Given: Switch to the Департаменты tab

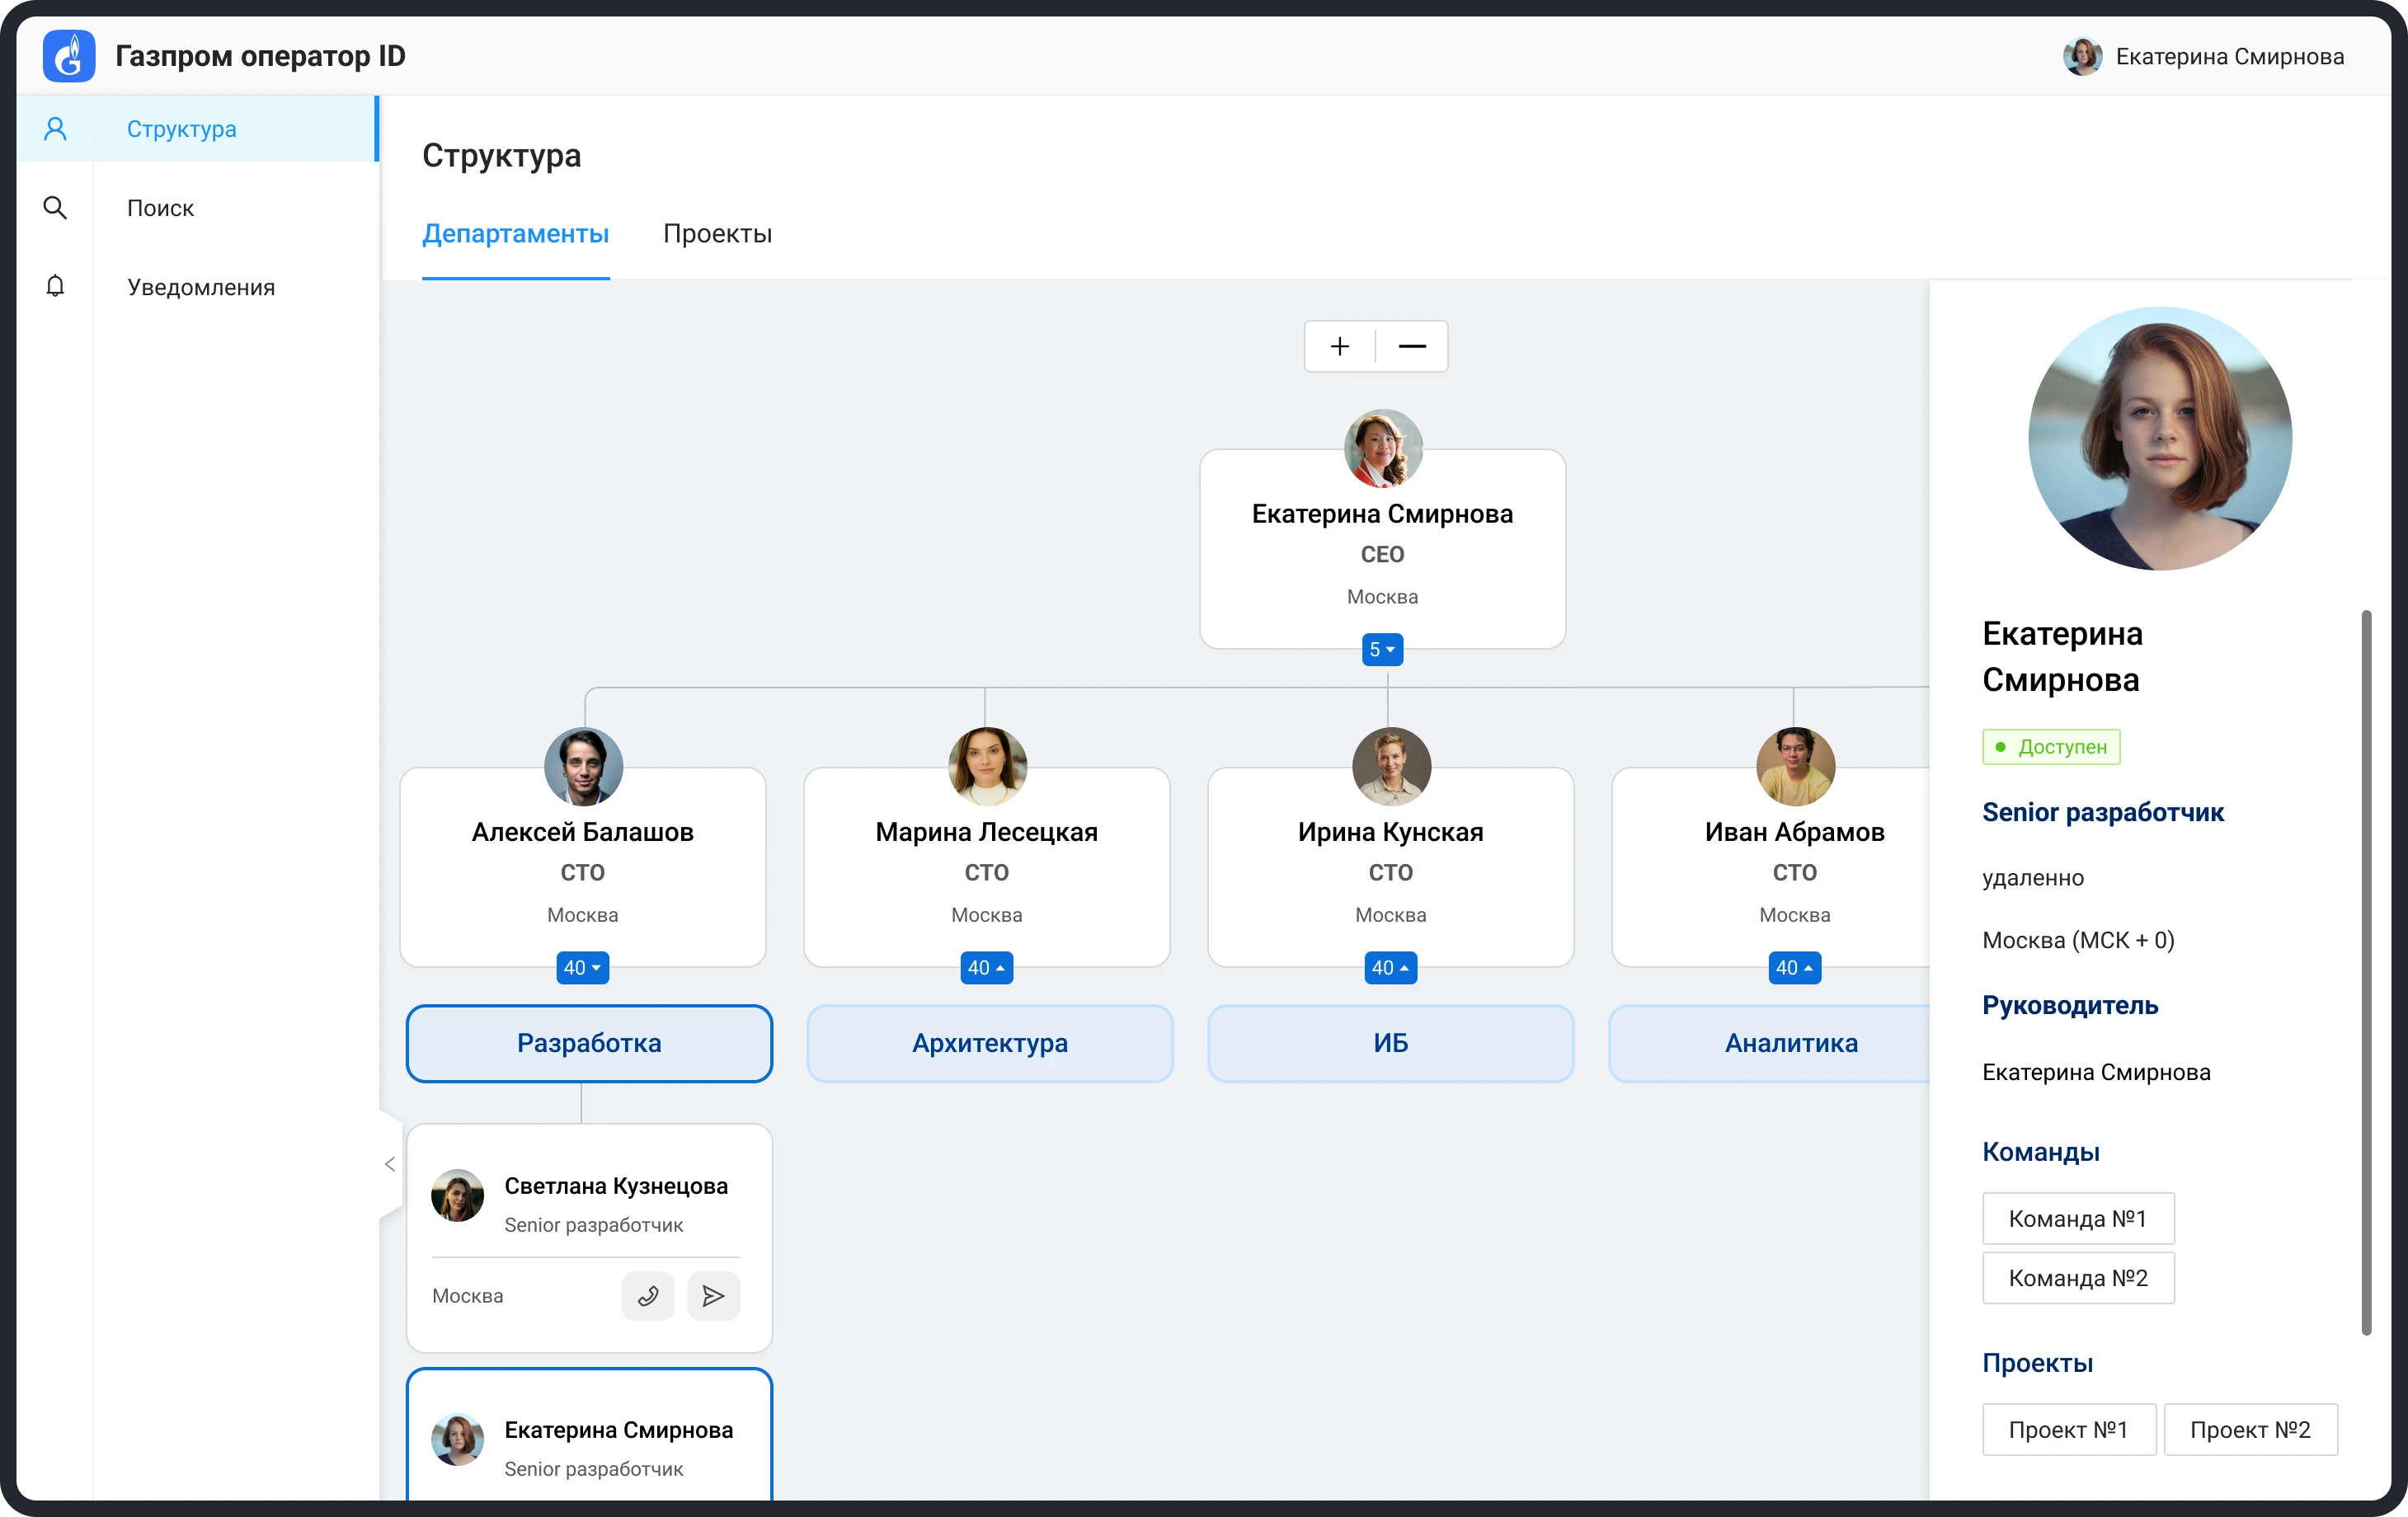Looking at the screenshot, I should click(x=516, y=234).
